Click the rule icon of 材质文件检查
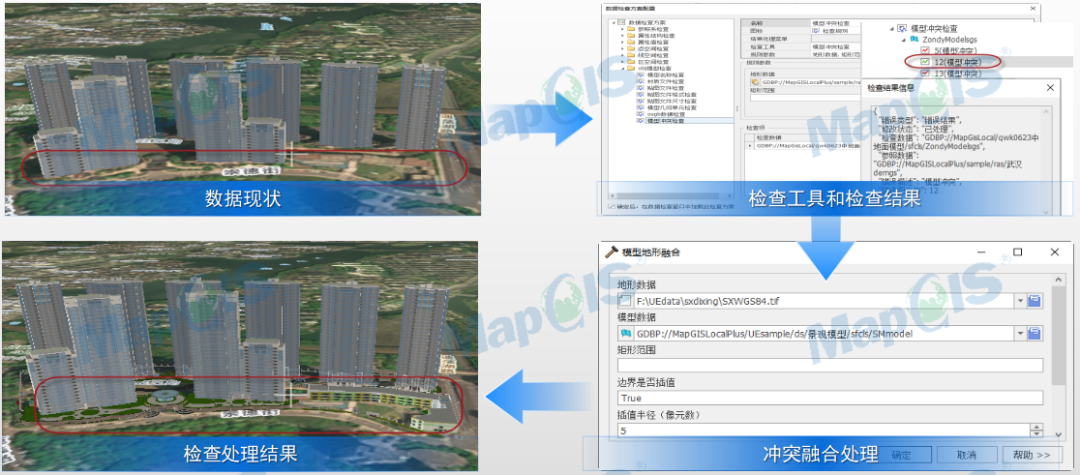1080x475 pixels. click(640, 81)
